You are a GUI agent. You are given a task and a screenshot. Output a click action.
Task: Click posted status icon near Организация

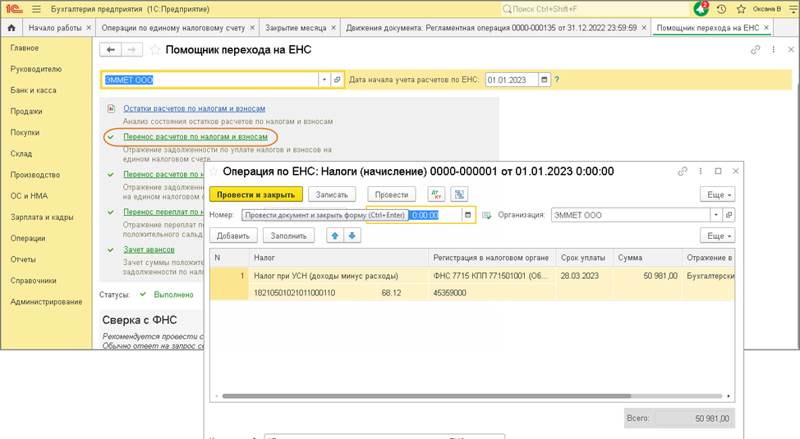(x=486, y=215)
